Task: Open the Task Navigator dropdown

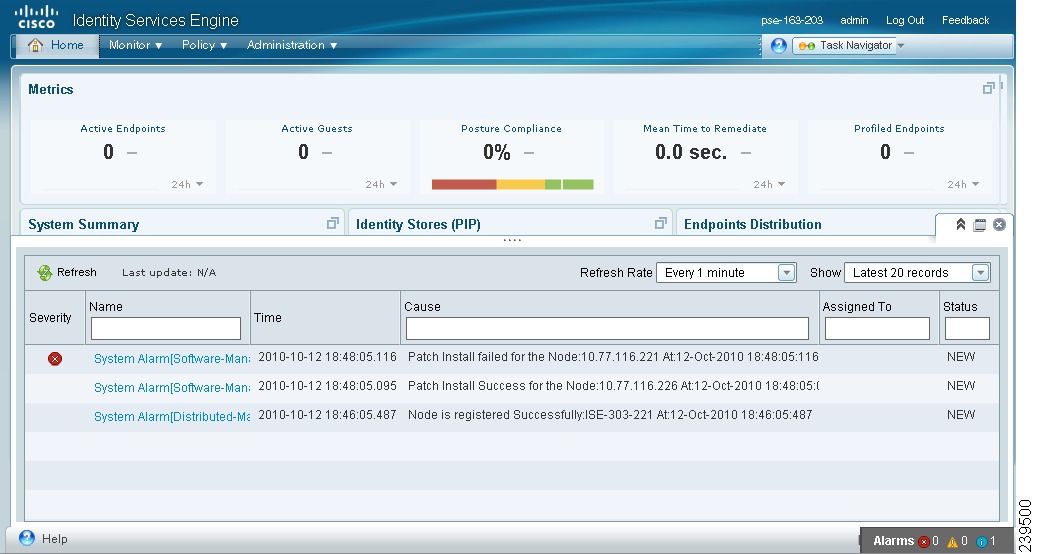Action: [x=901, y=45]
